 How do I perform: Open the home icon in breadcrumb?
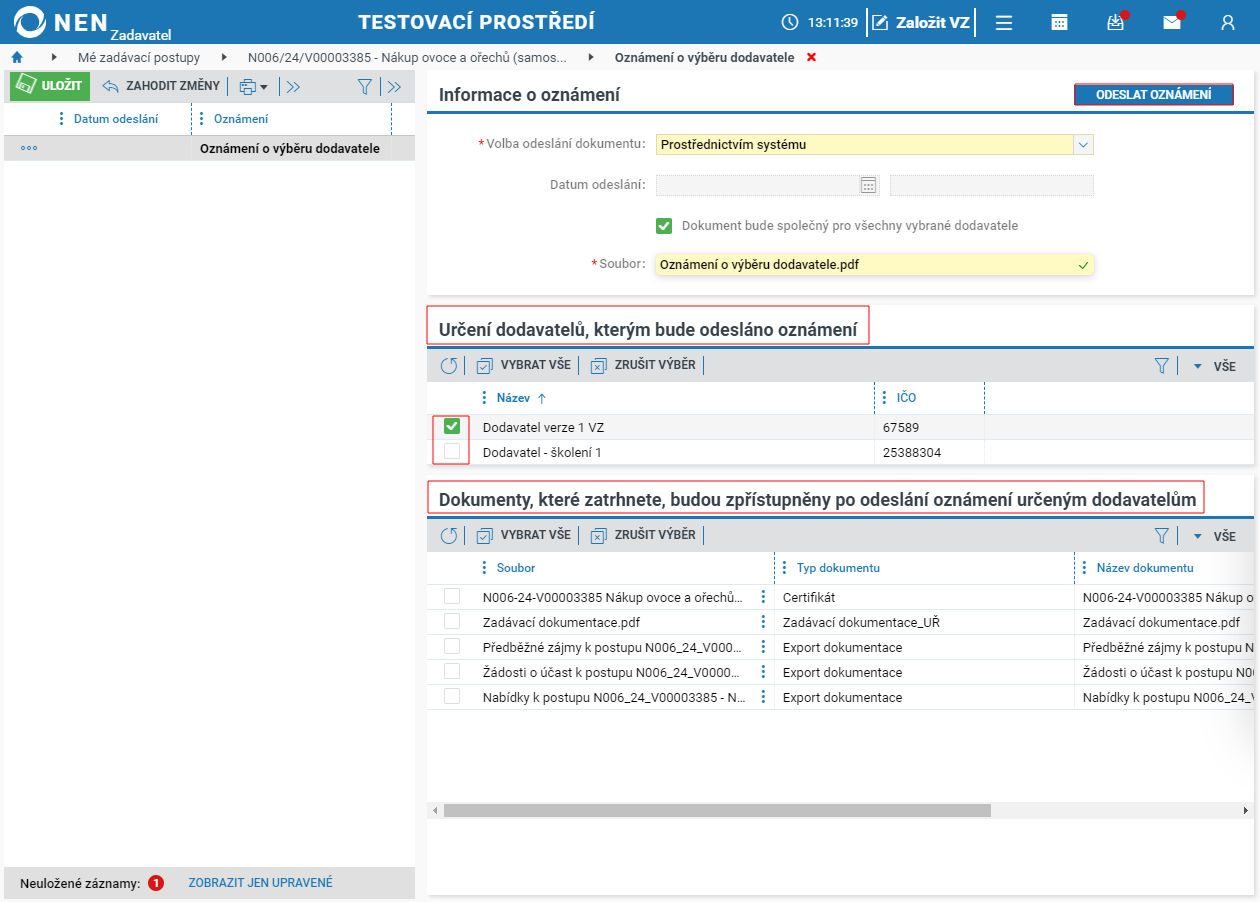pyautogui.click(x=17, y=58)
